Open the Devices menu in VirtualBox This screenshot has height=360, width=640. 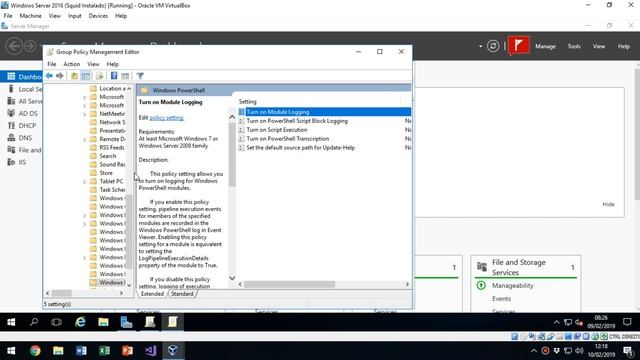(x=98, y=16)
